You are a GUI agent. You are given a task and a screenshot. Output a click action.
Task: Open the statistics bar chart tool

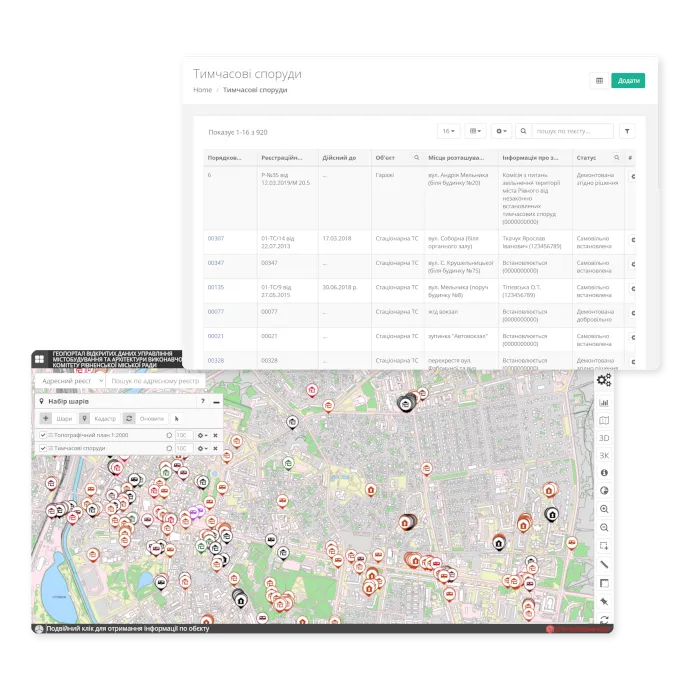pos(604,403)
